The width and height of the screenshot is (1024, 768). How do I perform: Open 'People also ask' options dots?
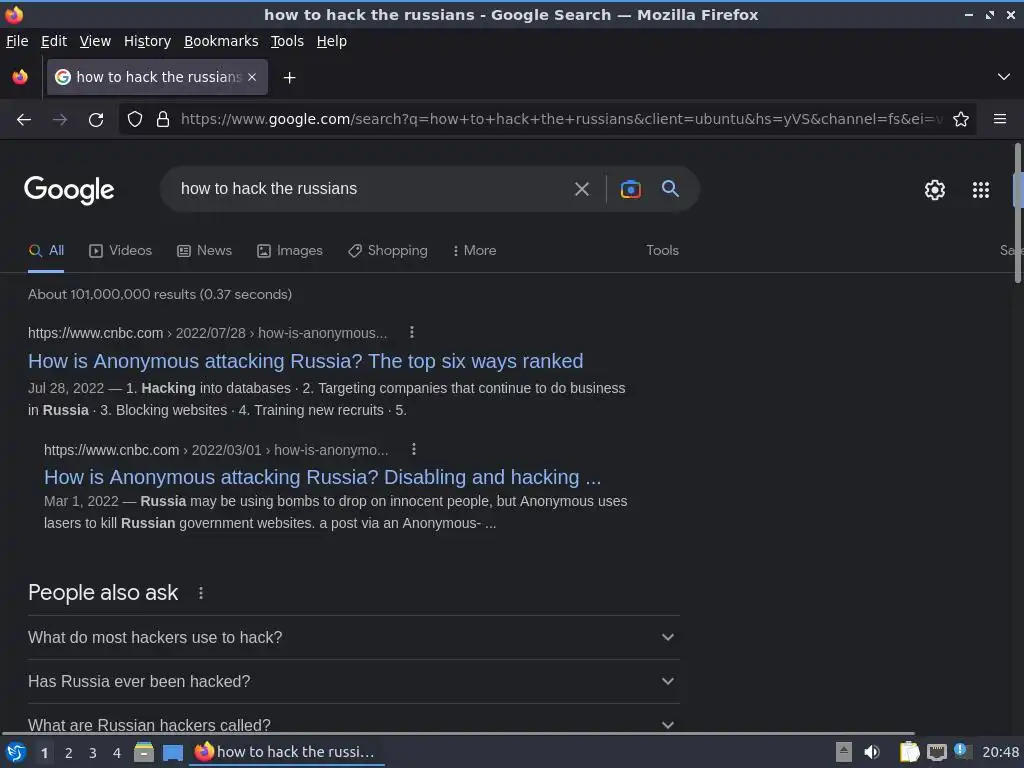[x=200, y=593]
